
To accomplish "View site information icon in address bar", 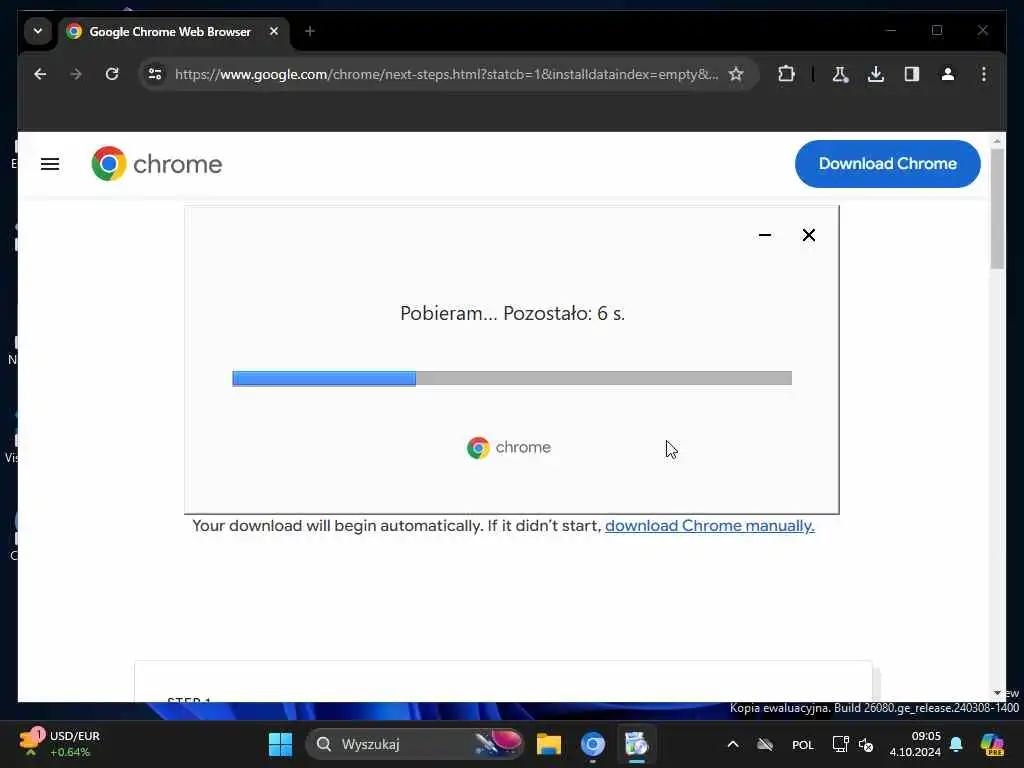I will 155,74.
